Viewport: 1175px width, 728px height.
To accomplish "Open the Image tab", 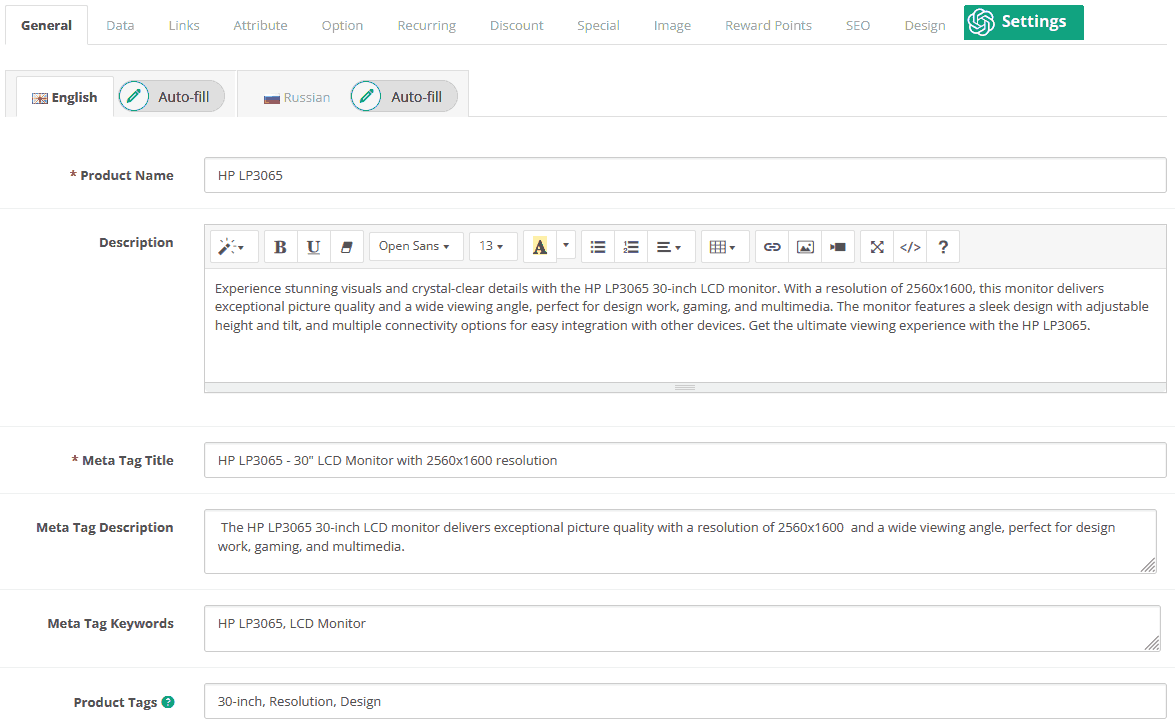I will pyautogui.click(x=672, y=25).
